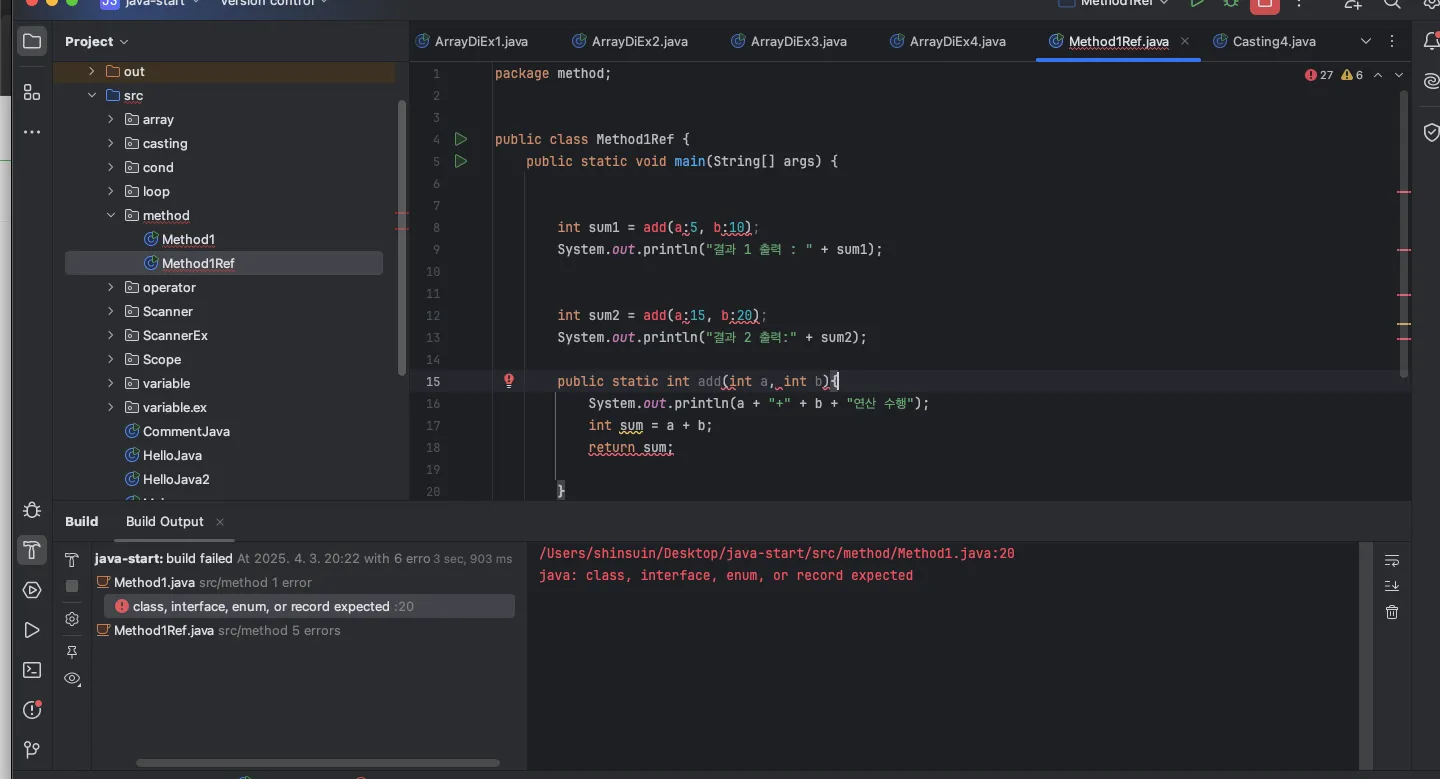1440x779 pixels.
Task: Open the Git version control icon
Action: tap(32, 750)
